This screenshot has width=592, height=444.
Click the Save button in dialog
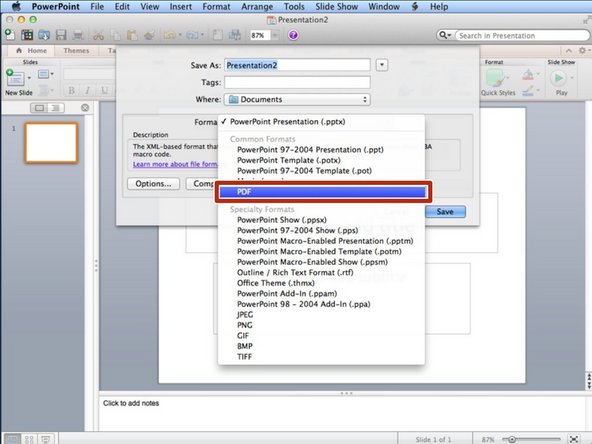click(x=445, y=211)
